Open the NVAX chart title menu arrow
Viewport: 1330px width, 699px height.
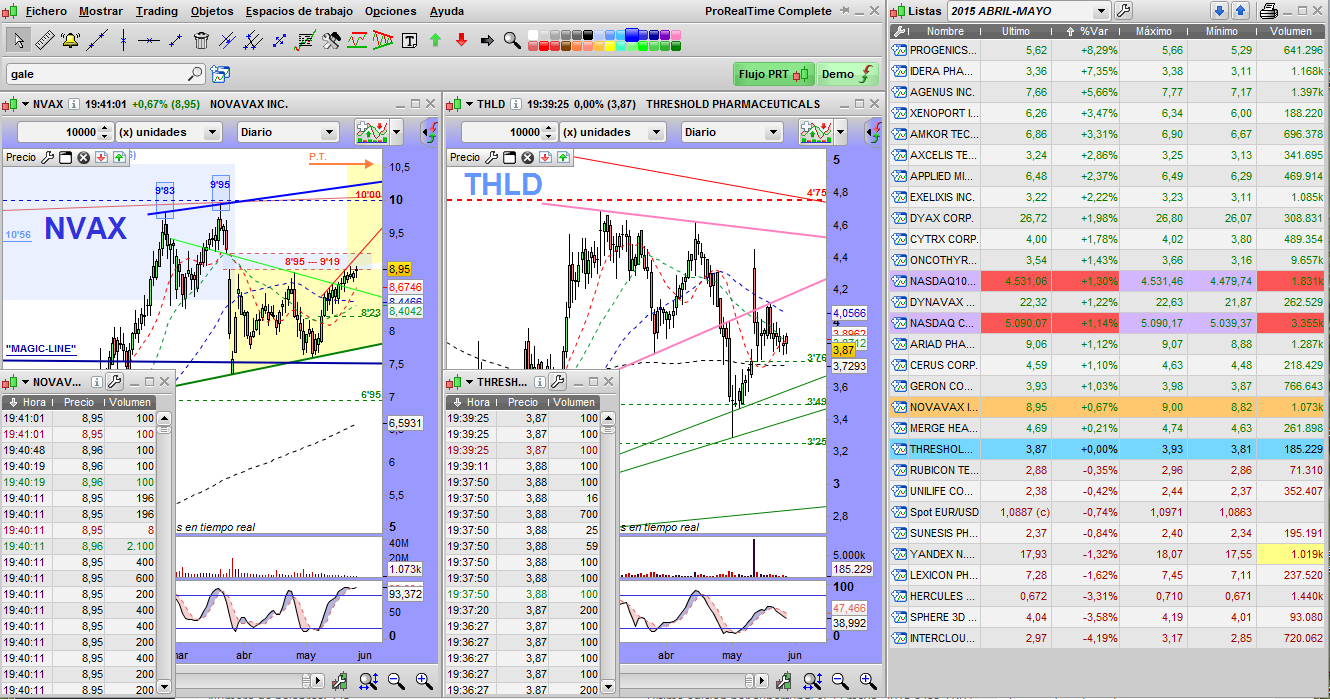click(24, 104)
